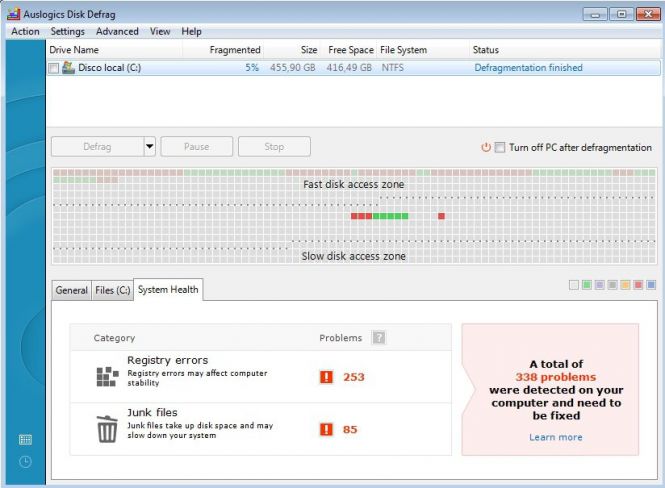Enable Turn off PC after defragmentation
The height and width of the screenshot is (488, 665).
[x=500, y=148]
